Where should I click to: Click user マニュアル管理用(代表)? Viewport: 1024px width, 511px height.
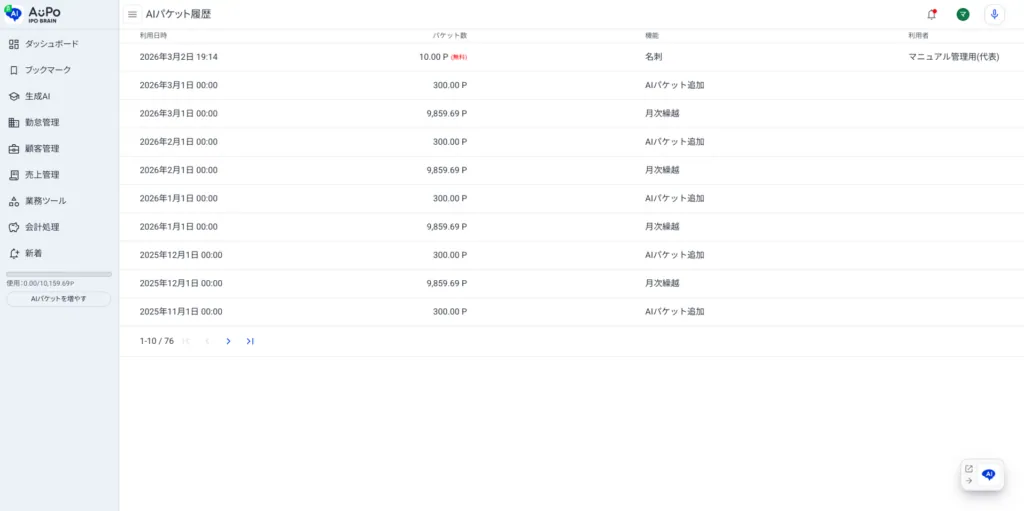point(954,57)
